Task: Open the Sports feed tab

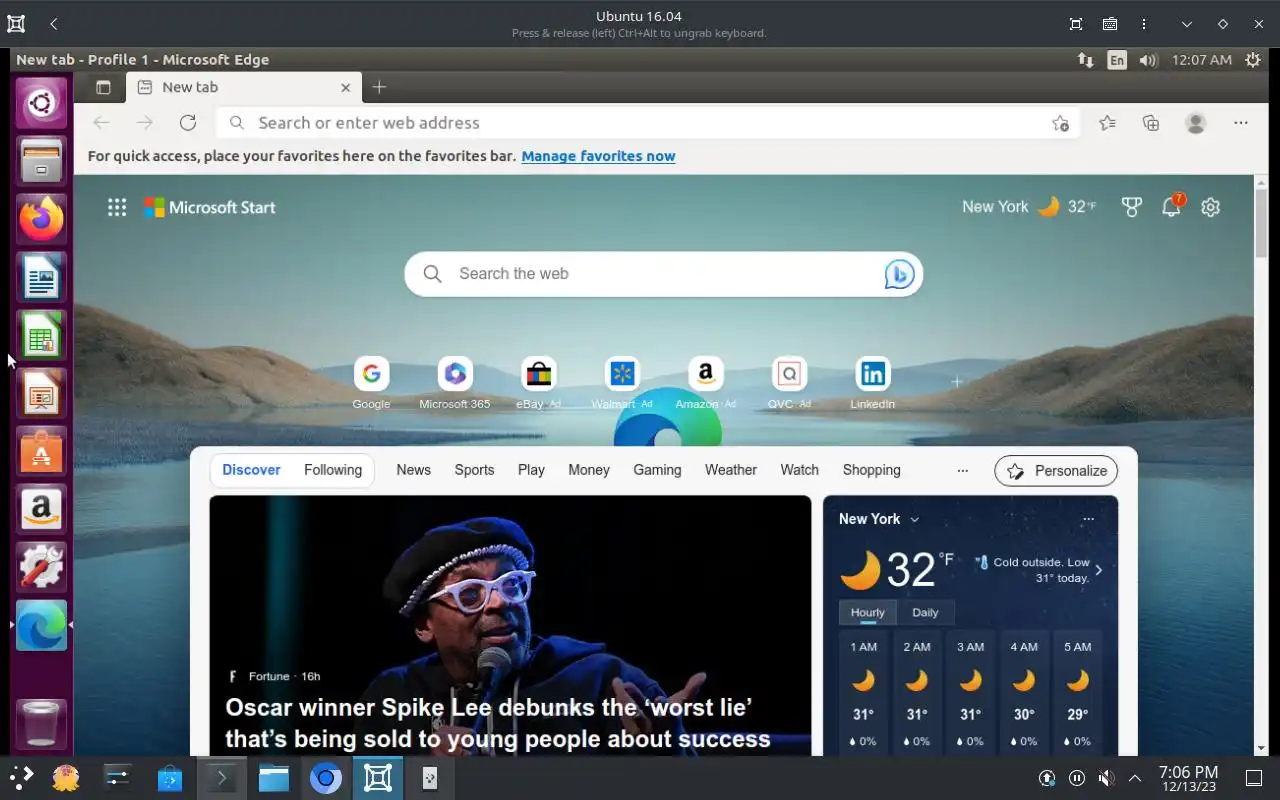Action: click(474, 470)
